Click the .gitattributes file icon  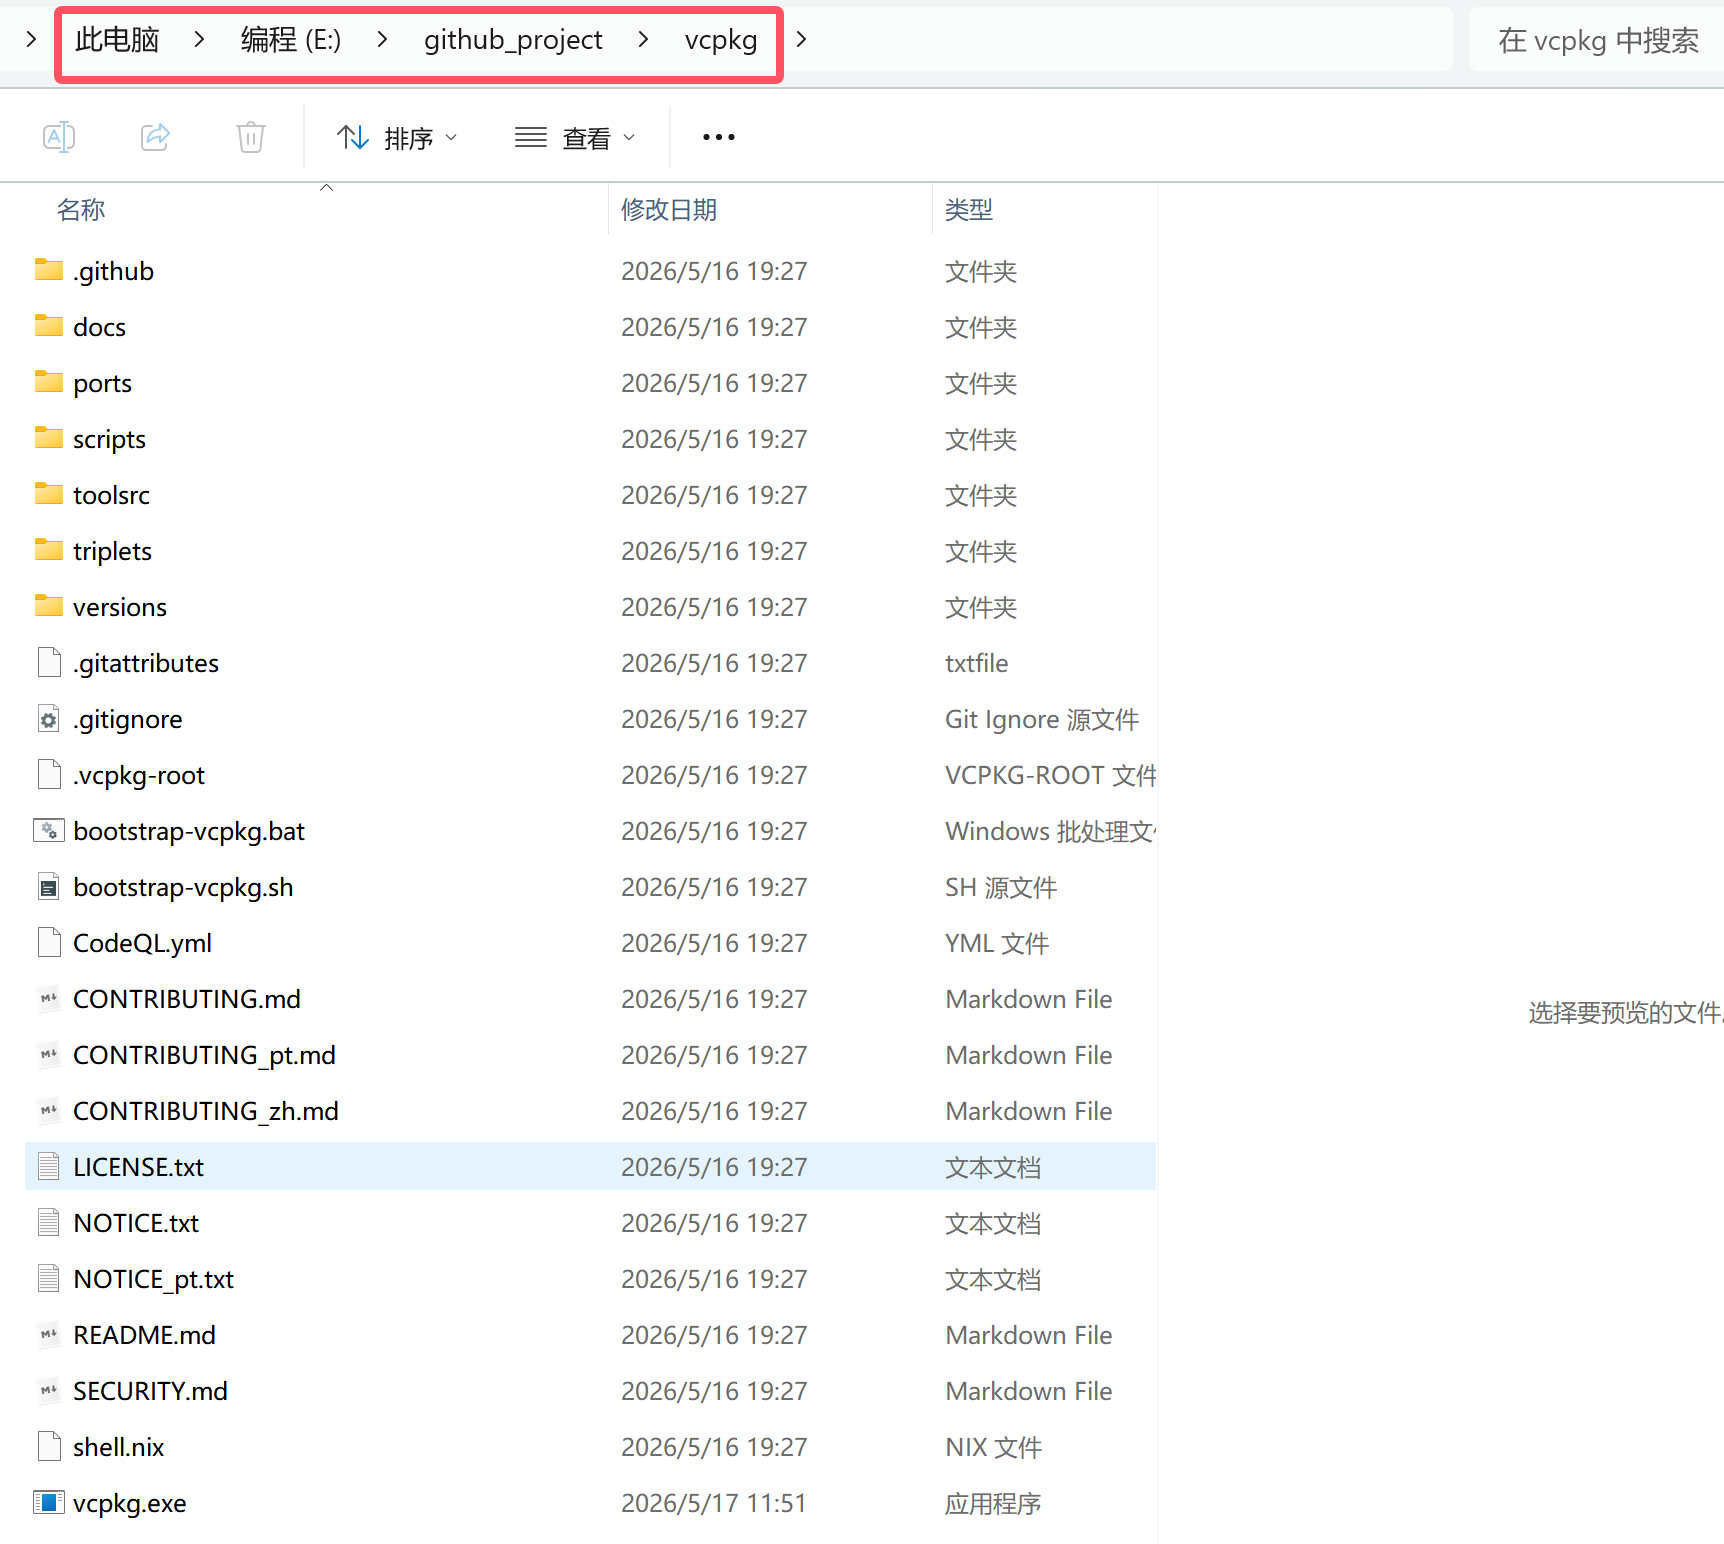coord(49,662)
